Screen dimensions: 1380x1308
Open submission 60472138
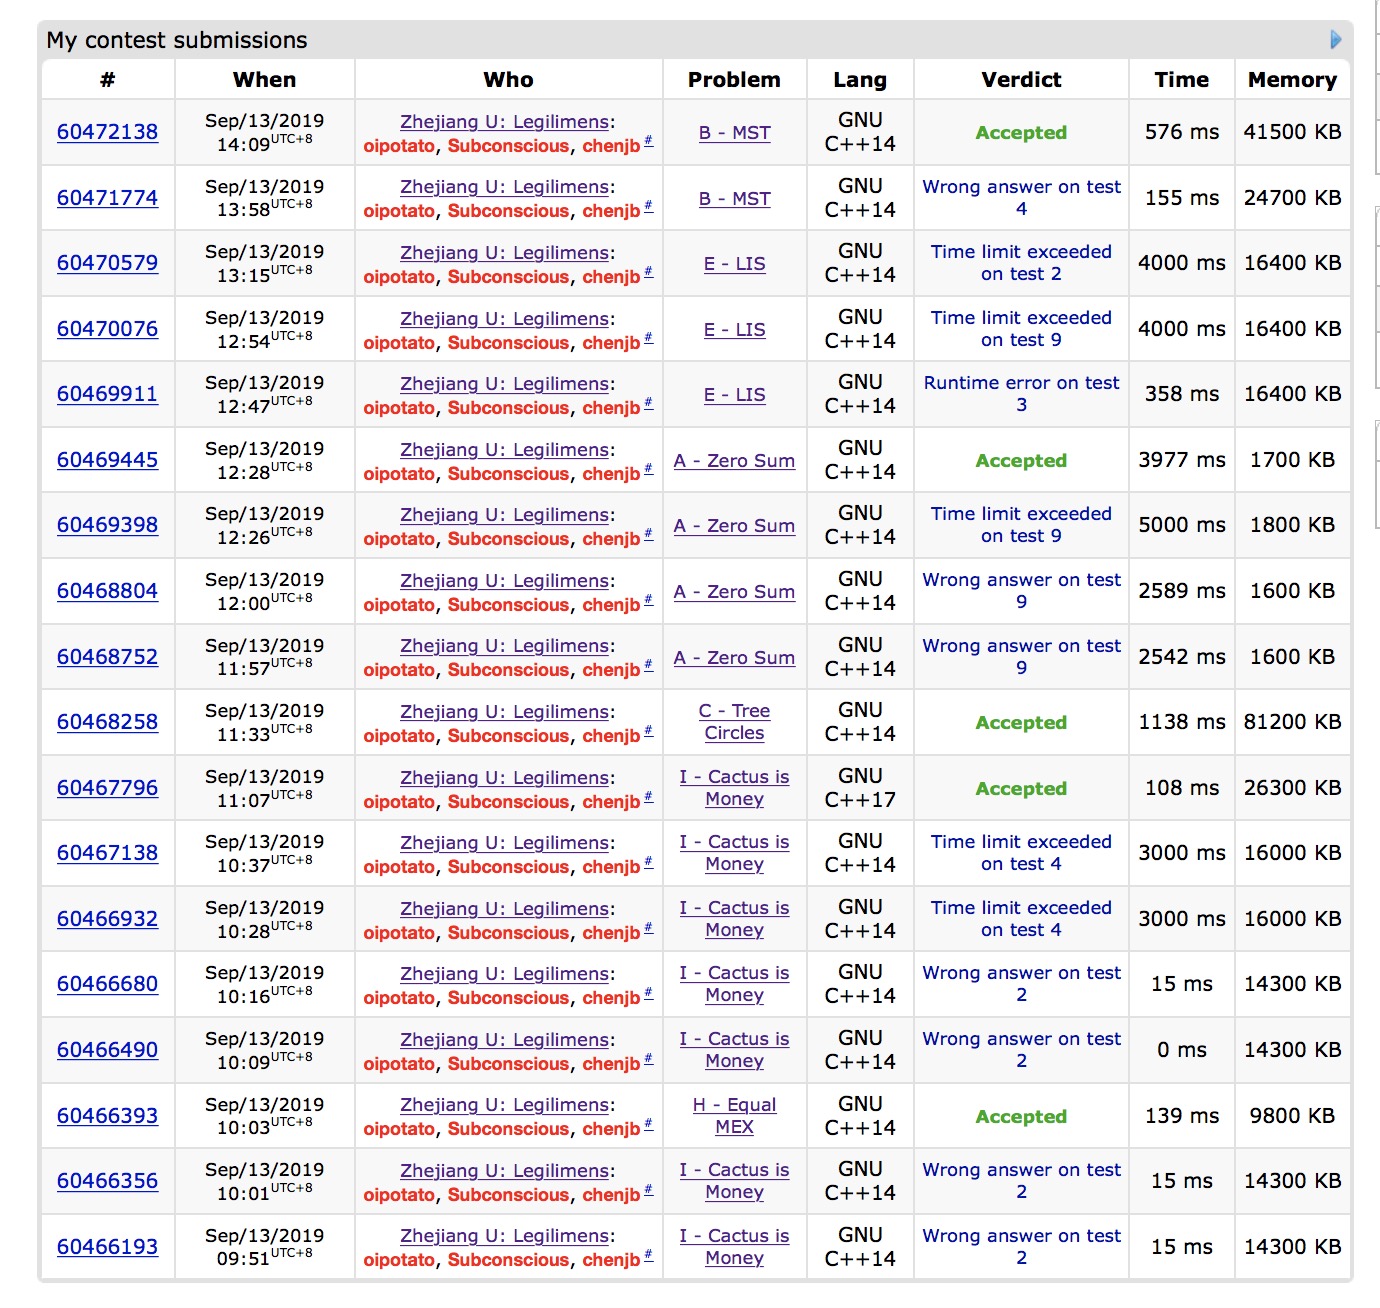click(x=107, y=132)
